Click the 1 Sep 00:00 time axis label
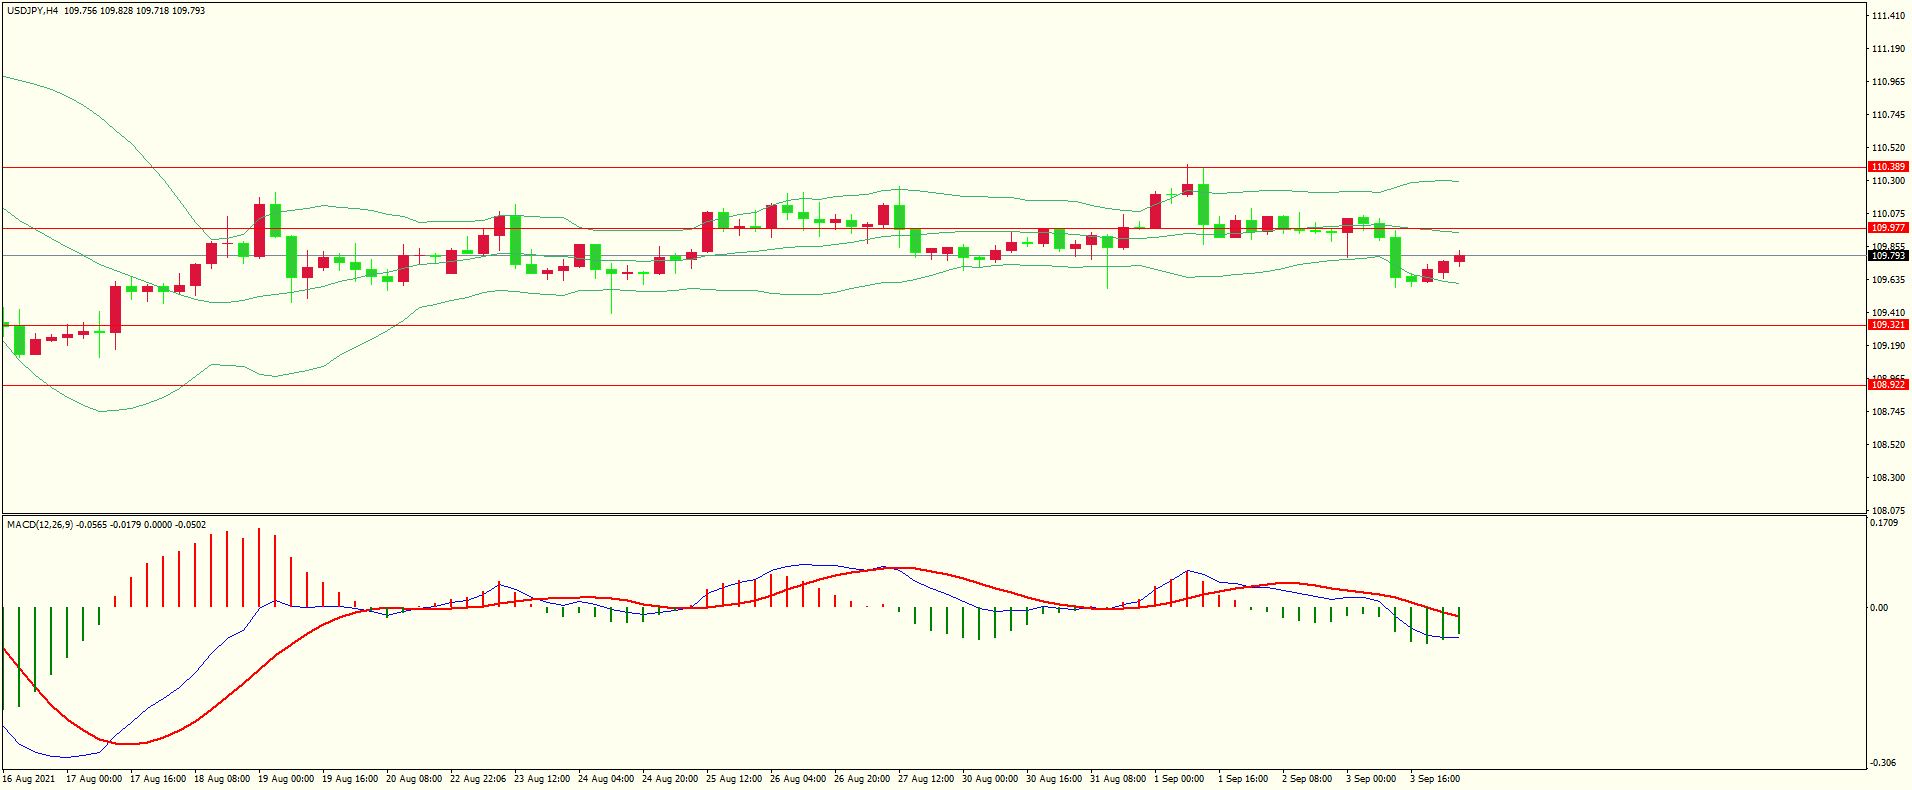1912x790 pixels. (x=1178, y=779)
